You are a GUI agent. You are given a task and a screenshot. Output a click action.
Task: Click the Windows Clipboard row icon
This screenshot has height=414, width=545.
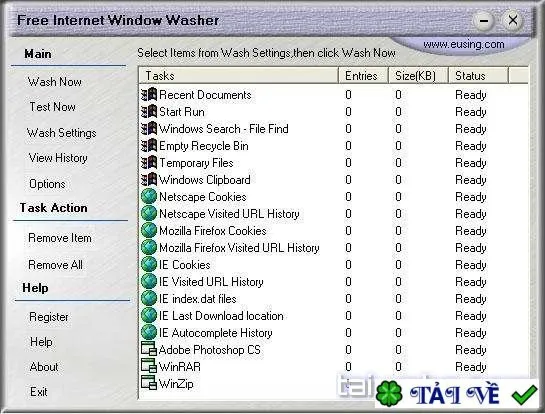click(x=149, y=180)
